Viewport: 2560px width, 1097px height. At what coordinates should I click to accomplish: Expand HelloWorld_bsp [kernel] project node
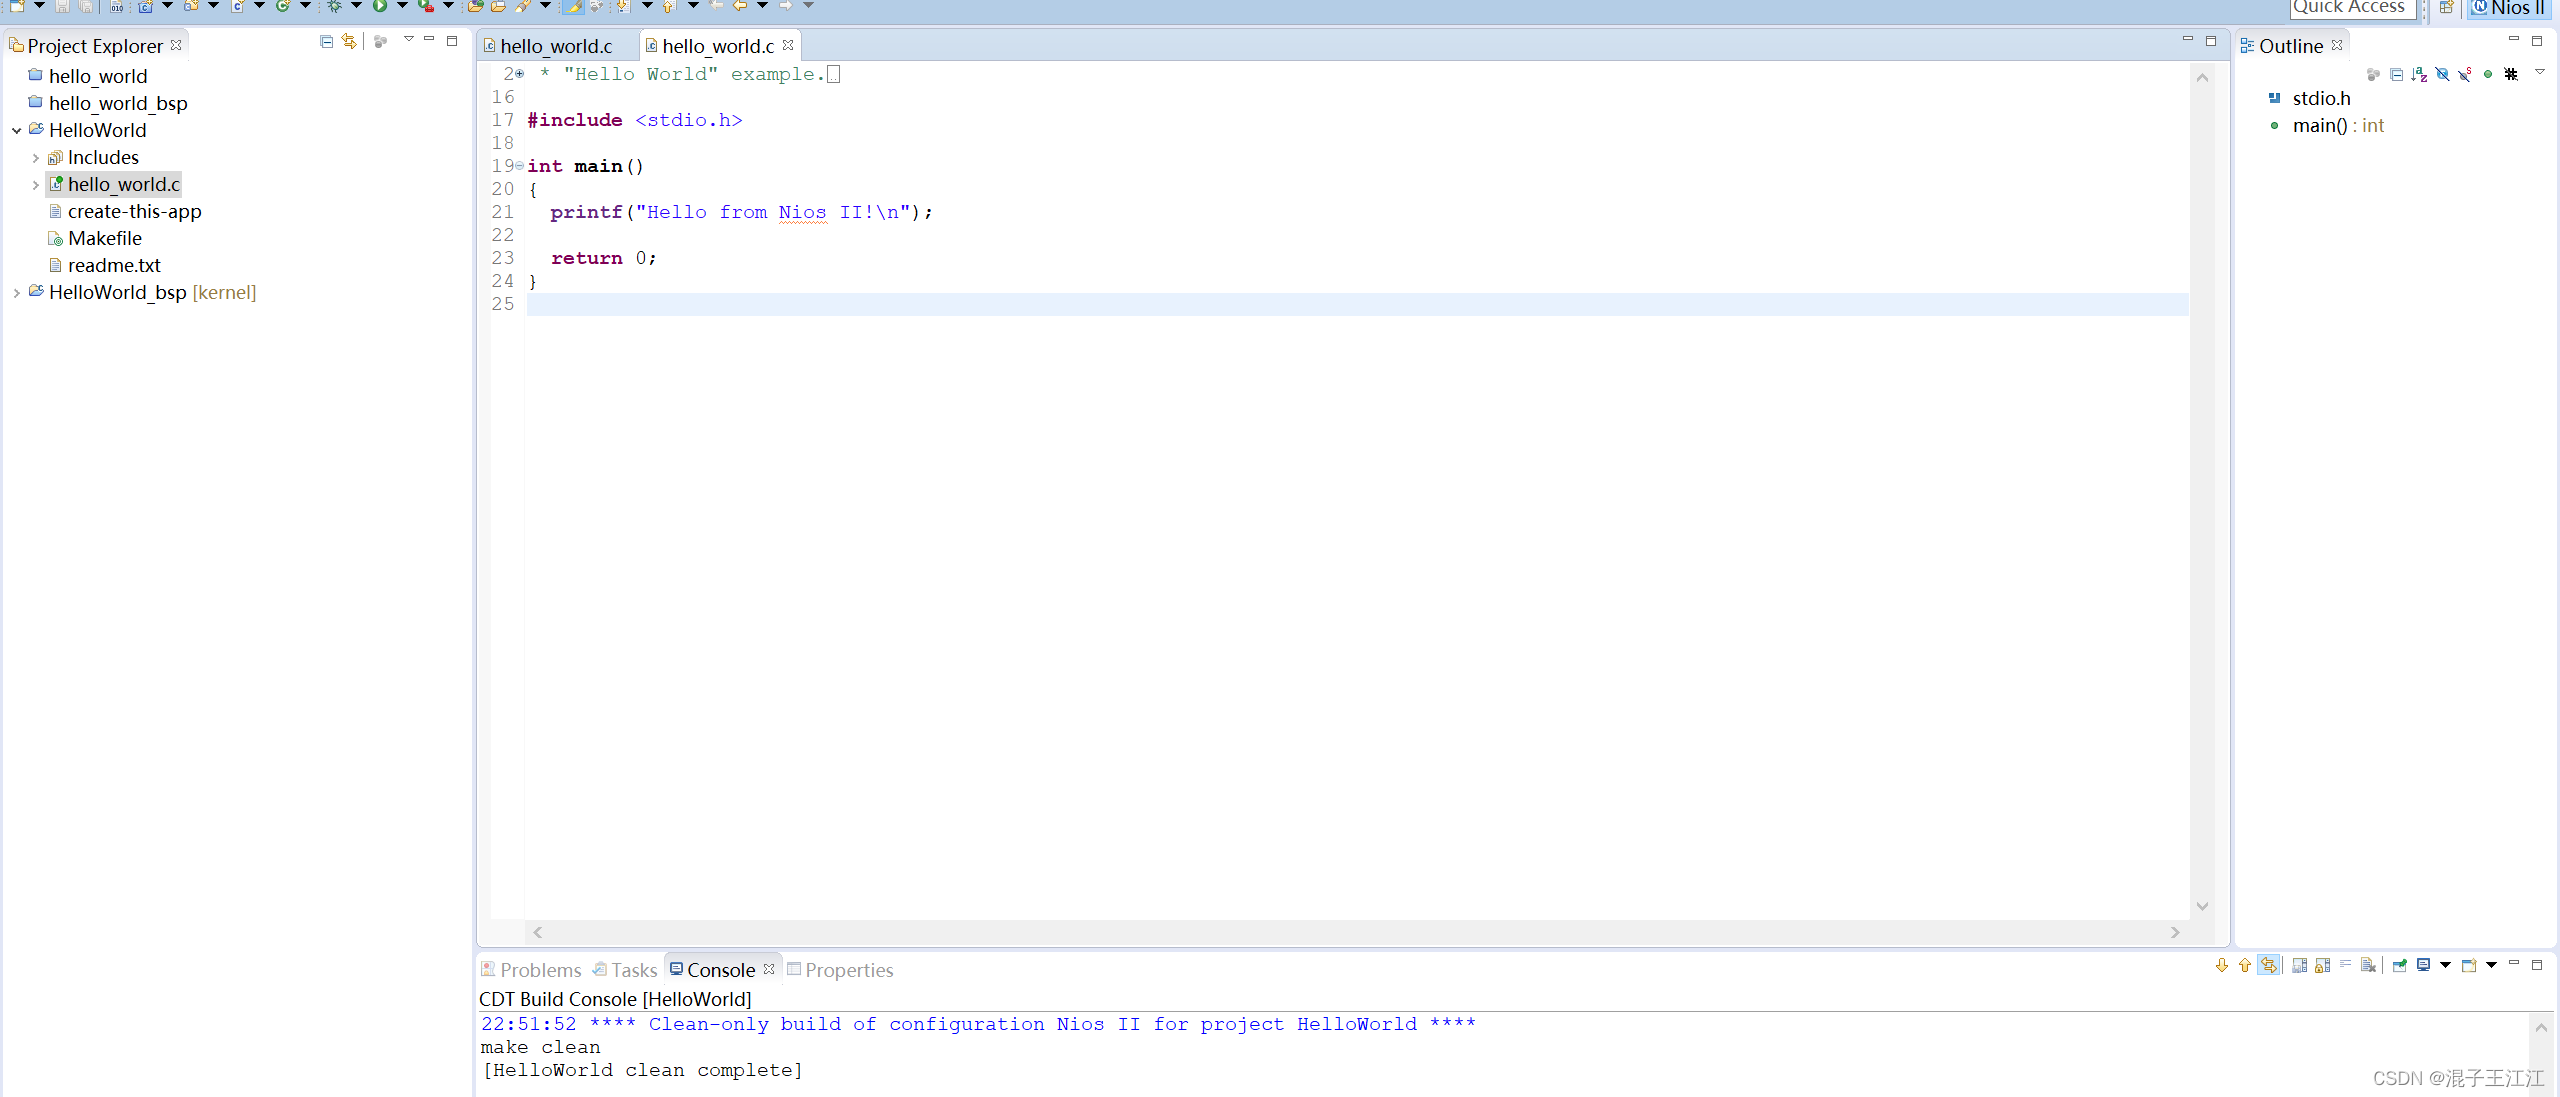(17, 292)
